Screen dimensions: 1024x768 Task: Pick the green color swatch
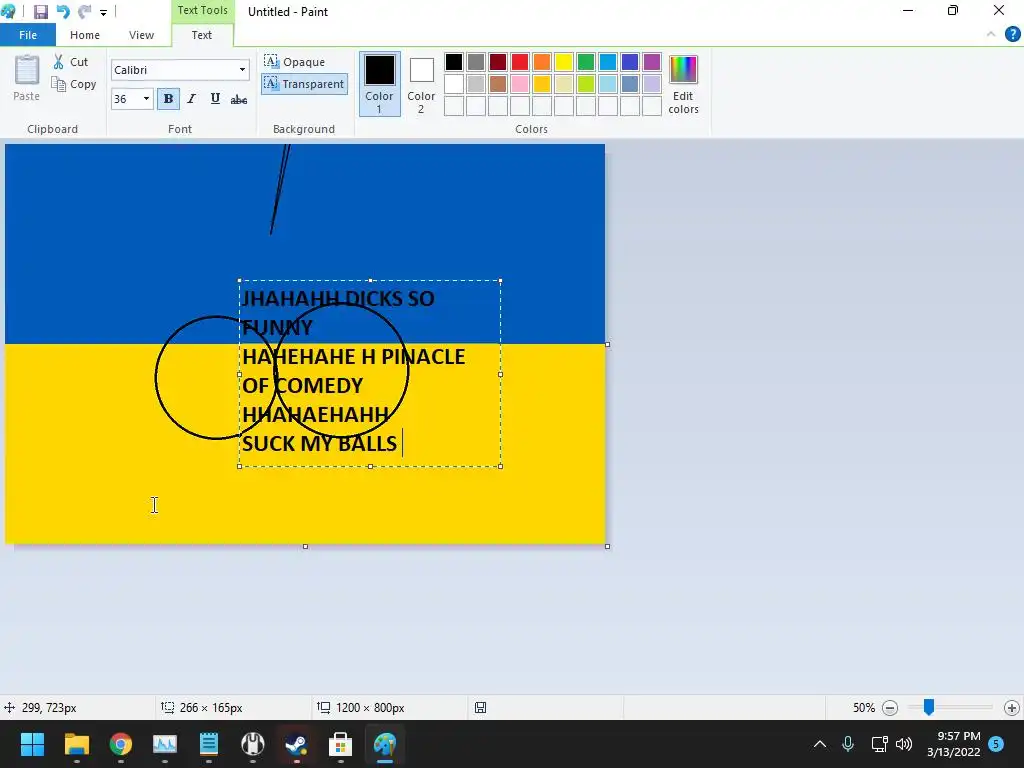coord(586,62)
